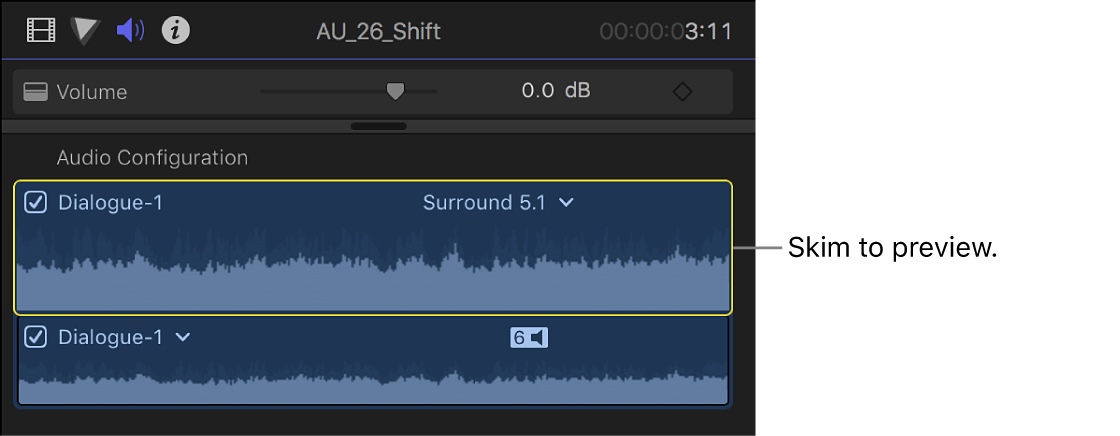
Task: Click the Volume parameter label
Action: pyautogui.click(x=92, y=92)
